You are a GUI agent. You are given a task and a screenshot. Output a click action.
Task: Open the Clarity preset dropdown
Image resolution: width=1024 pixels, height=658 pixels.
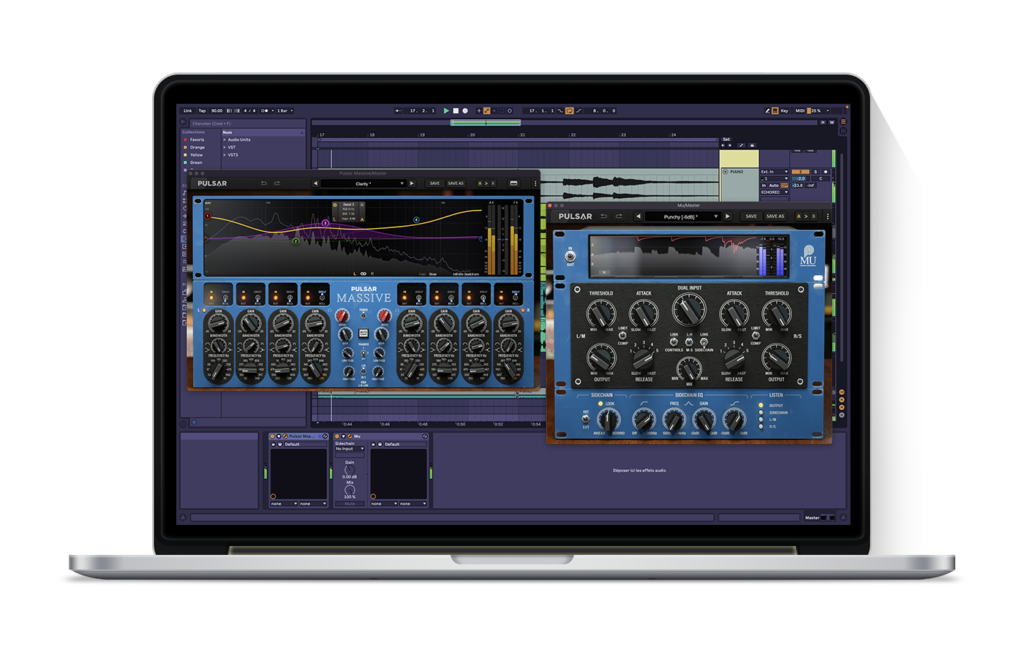[x=363, y=183]
